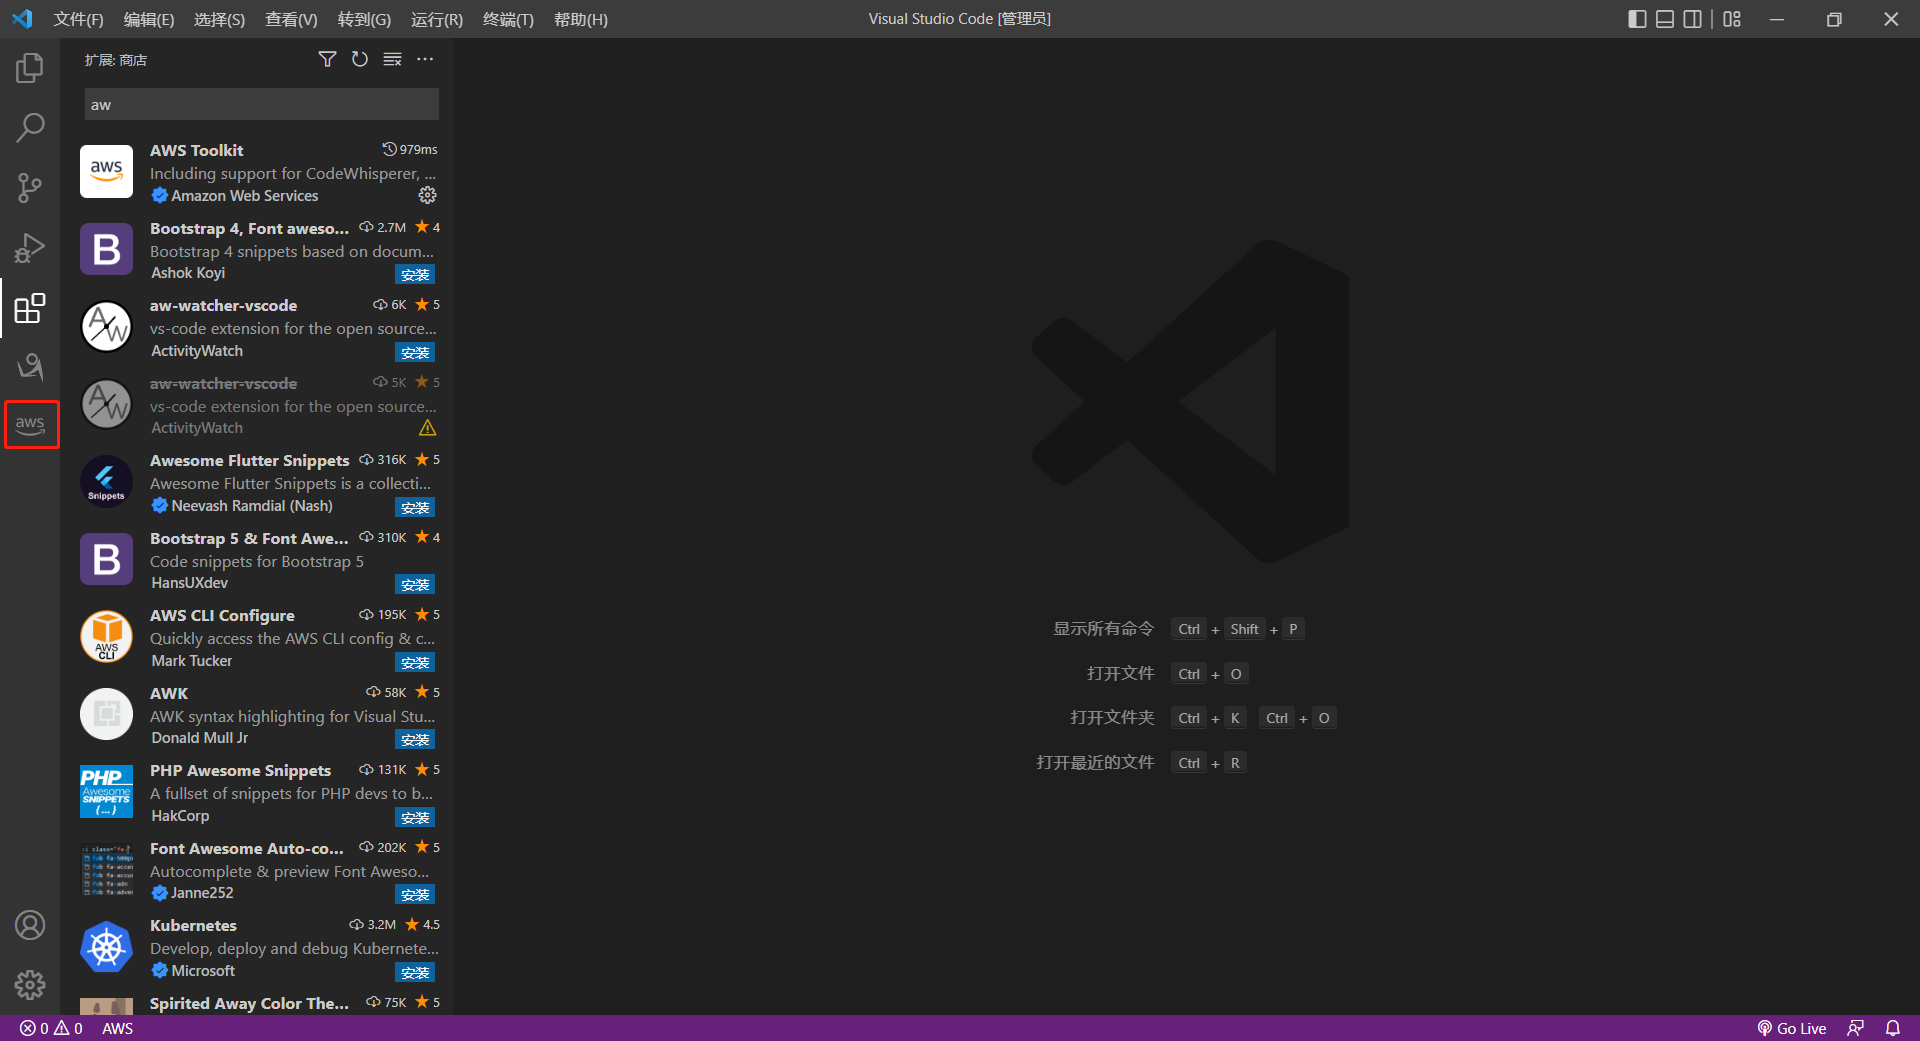
Task: Refresh the extensions list
Action: [x=360, y=60]
